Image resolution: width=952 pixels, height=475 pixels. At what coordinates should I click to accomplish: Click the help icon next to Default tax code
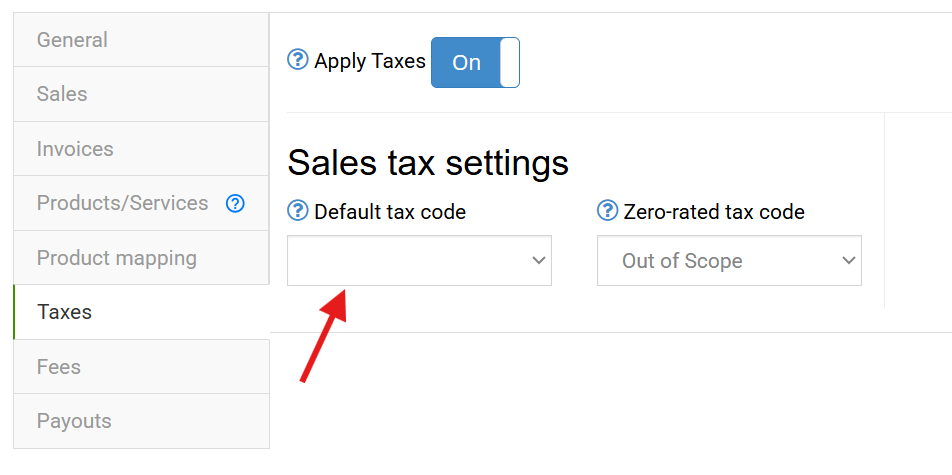pos(297,211)
